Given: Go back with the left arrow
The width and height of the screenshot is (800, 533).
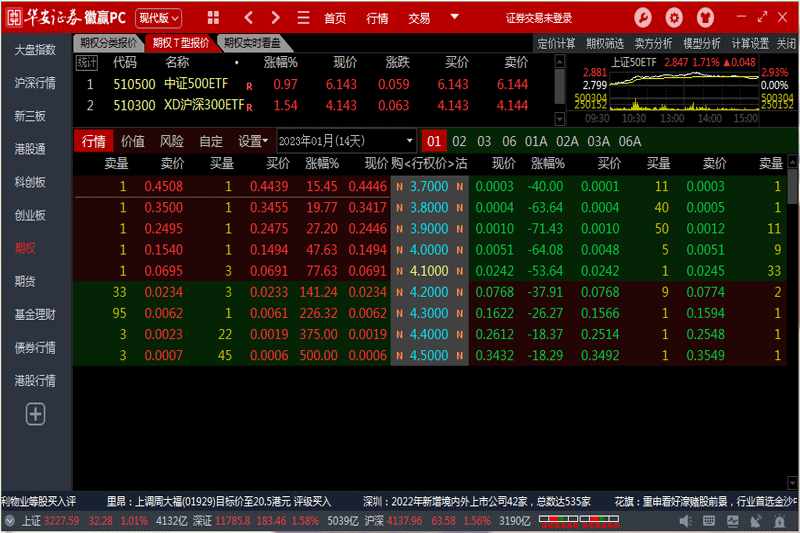Looking at the screenshot, I should pyautogui.click(x=248, y=18).
